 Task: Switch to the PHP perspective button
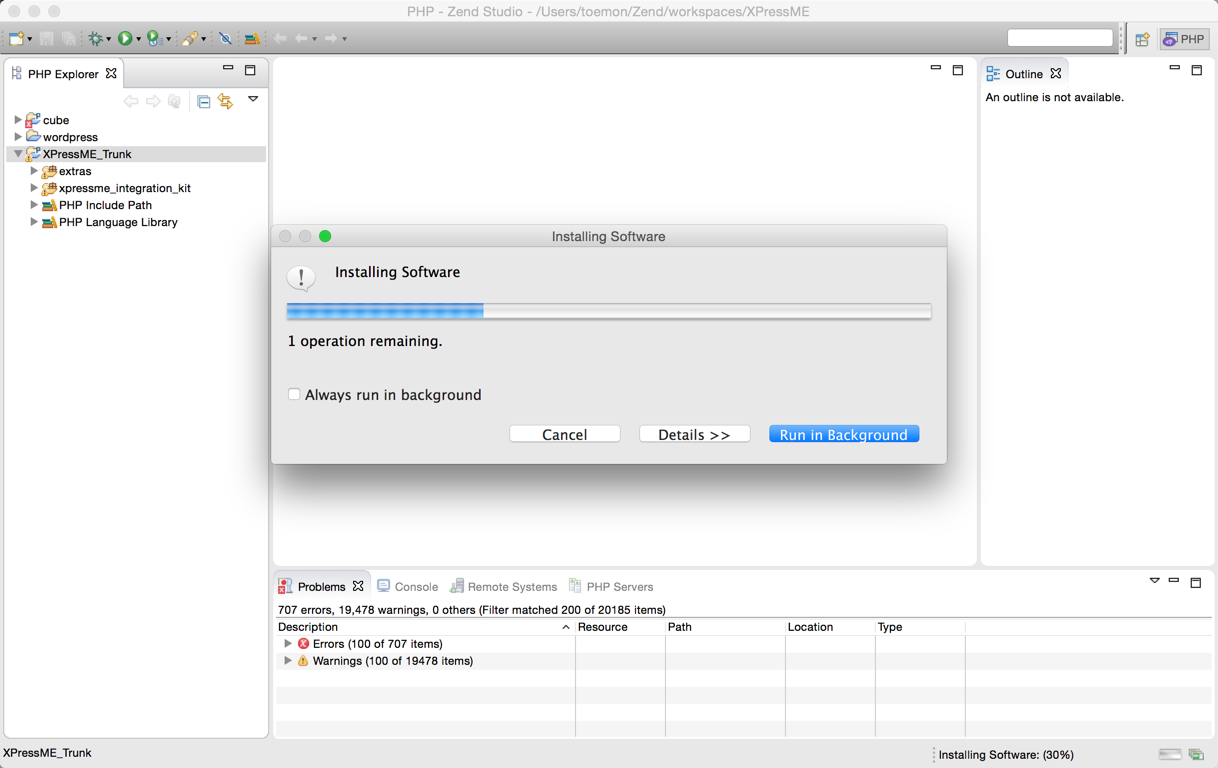point(1184,40)
